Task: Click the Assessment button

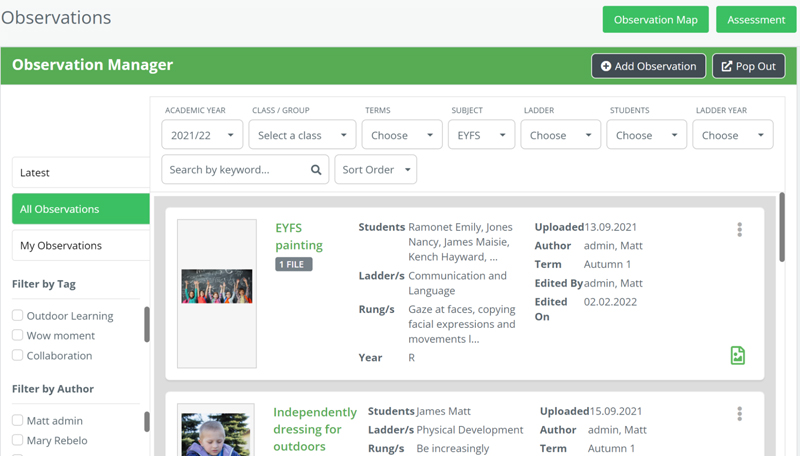Action: pos(756,19)
